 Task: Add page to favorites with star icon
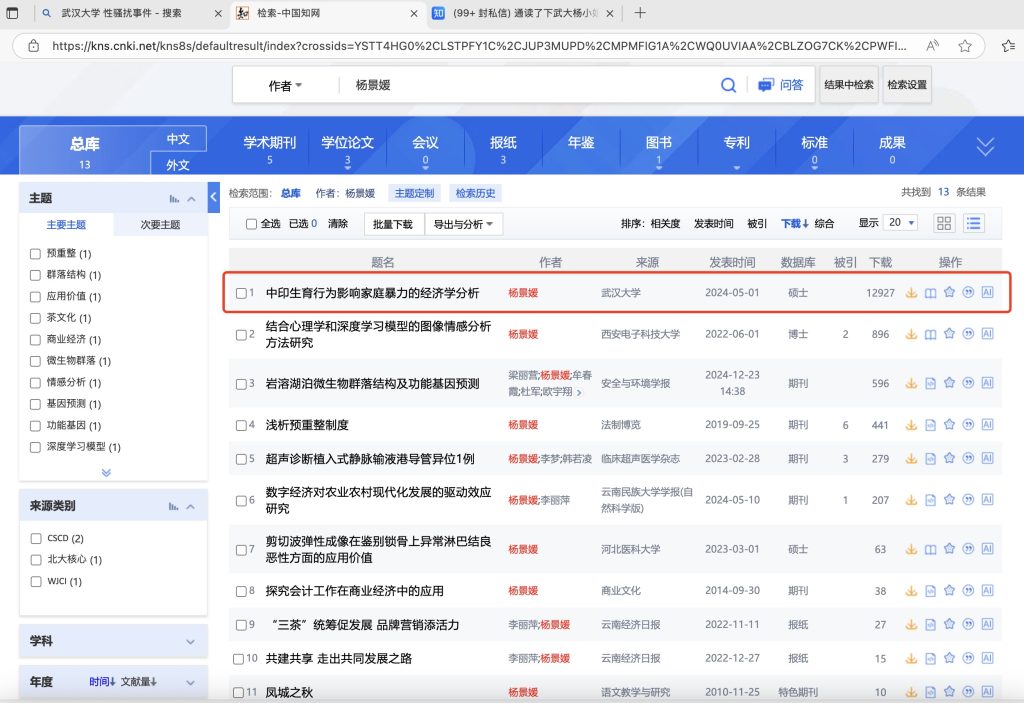pos(965,46)
